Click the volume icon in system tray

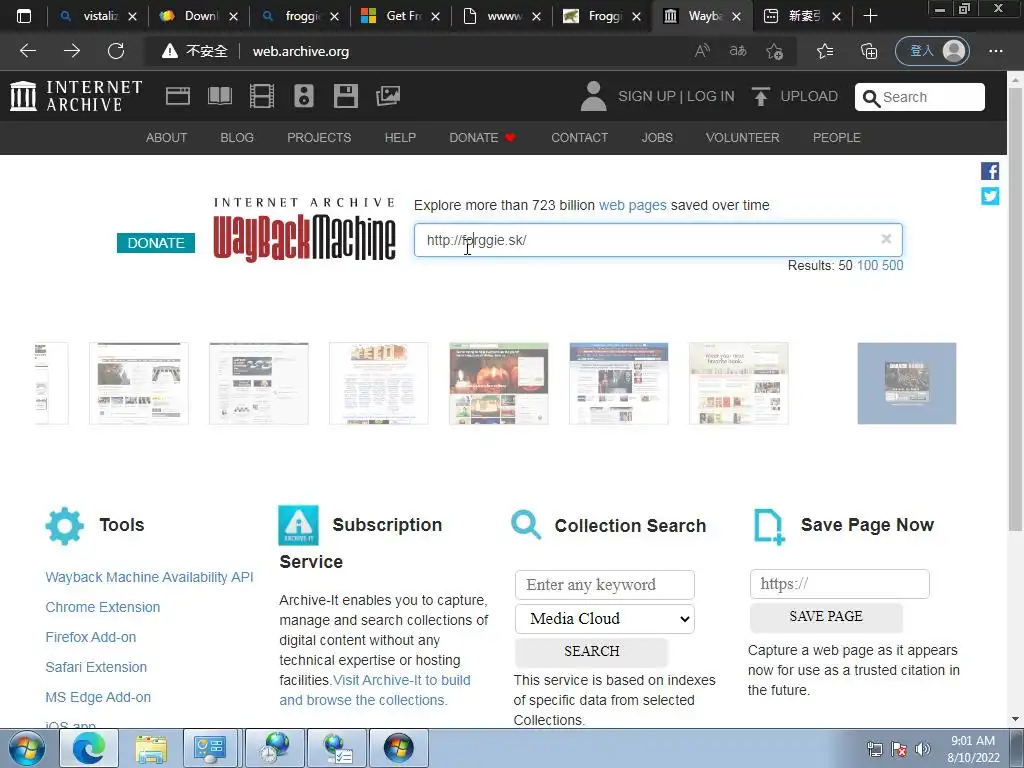923,748
